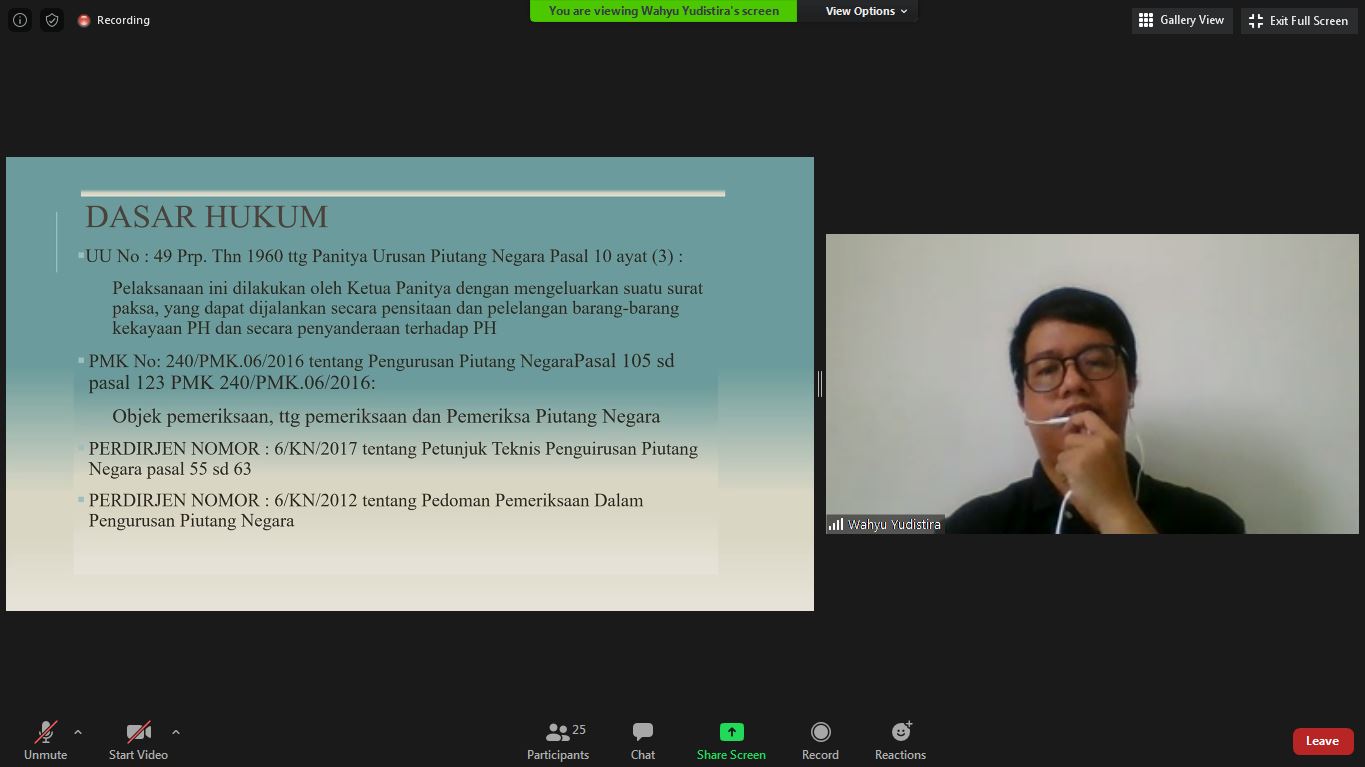Select the 'PMK No: 240/PMK.06/2016' bullet
Viewport: 1365px width, 767px height.
pyautogui.click(x=381, y=371)
